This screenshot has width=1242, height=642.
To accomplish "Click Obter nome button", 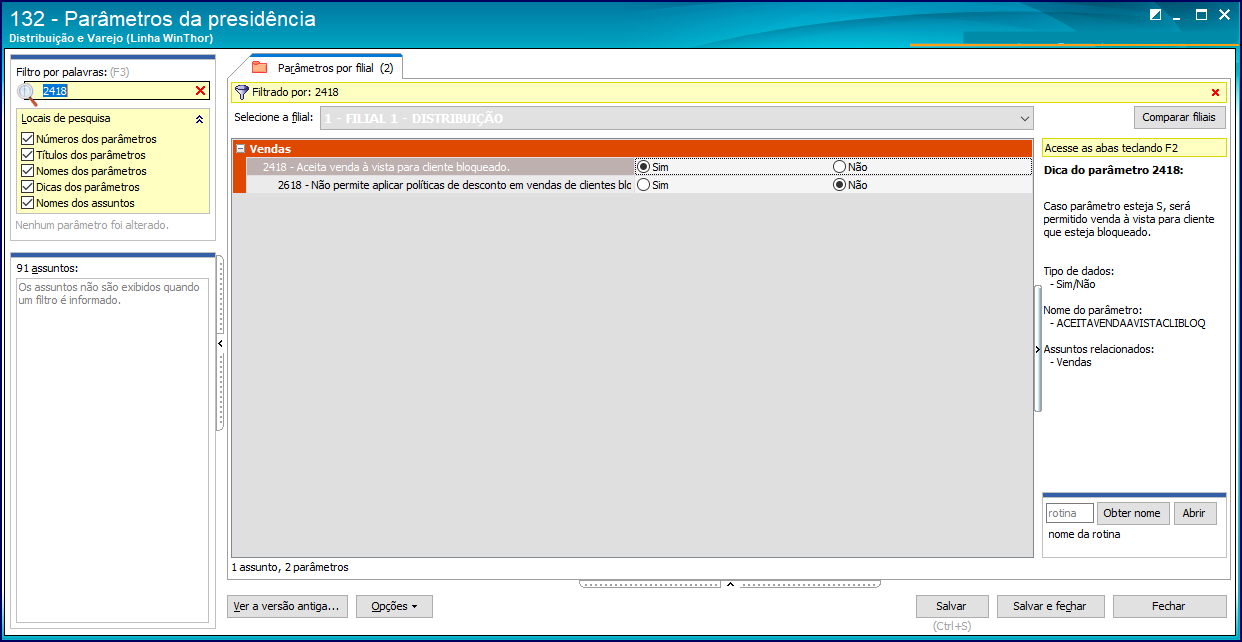I will (1132, 513).
